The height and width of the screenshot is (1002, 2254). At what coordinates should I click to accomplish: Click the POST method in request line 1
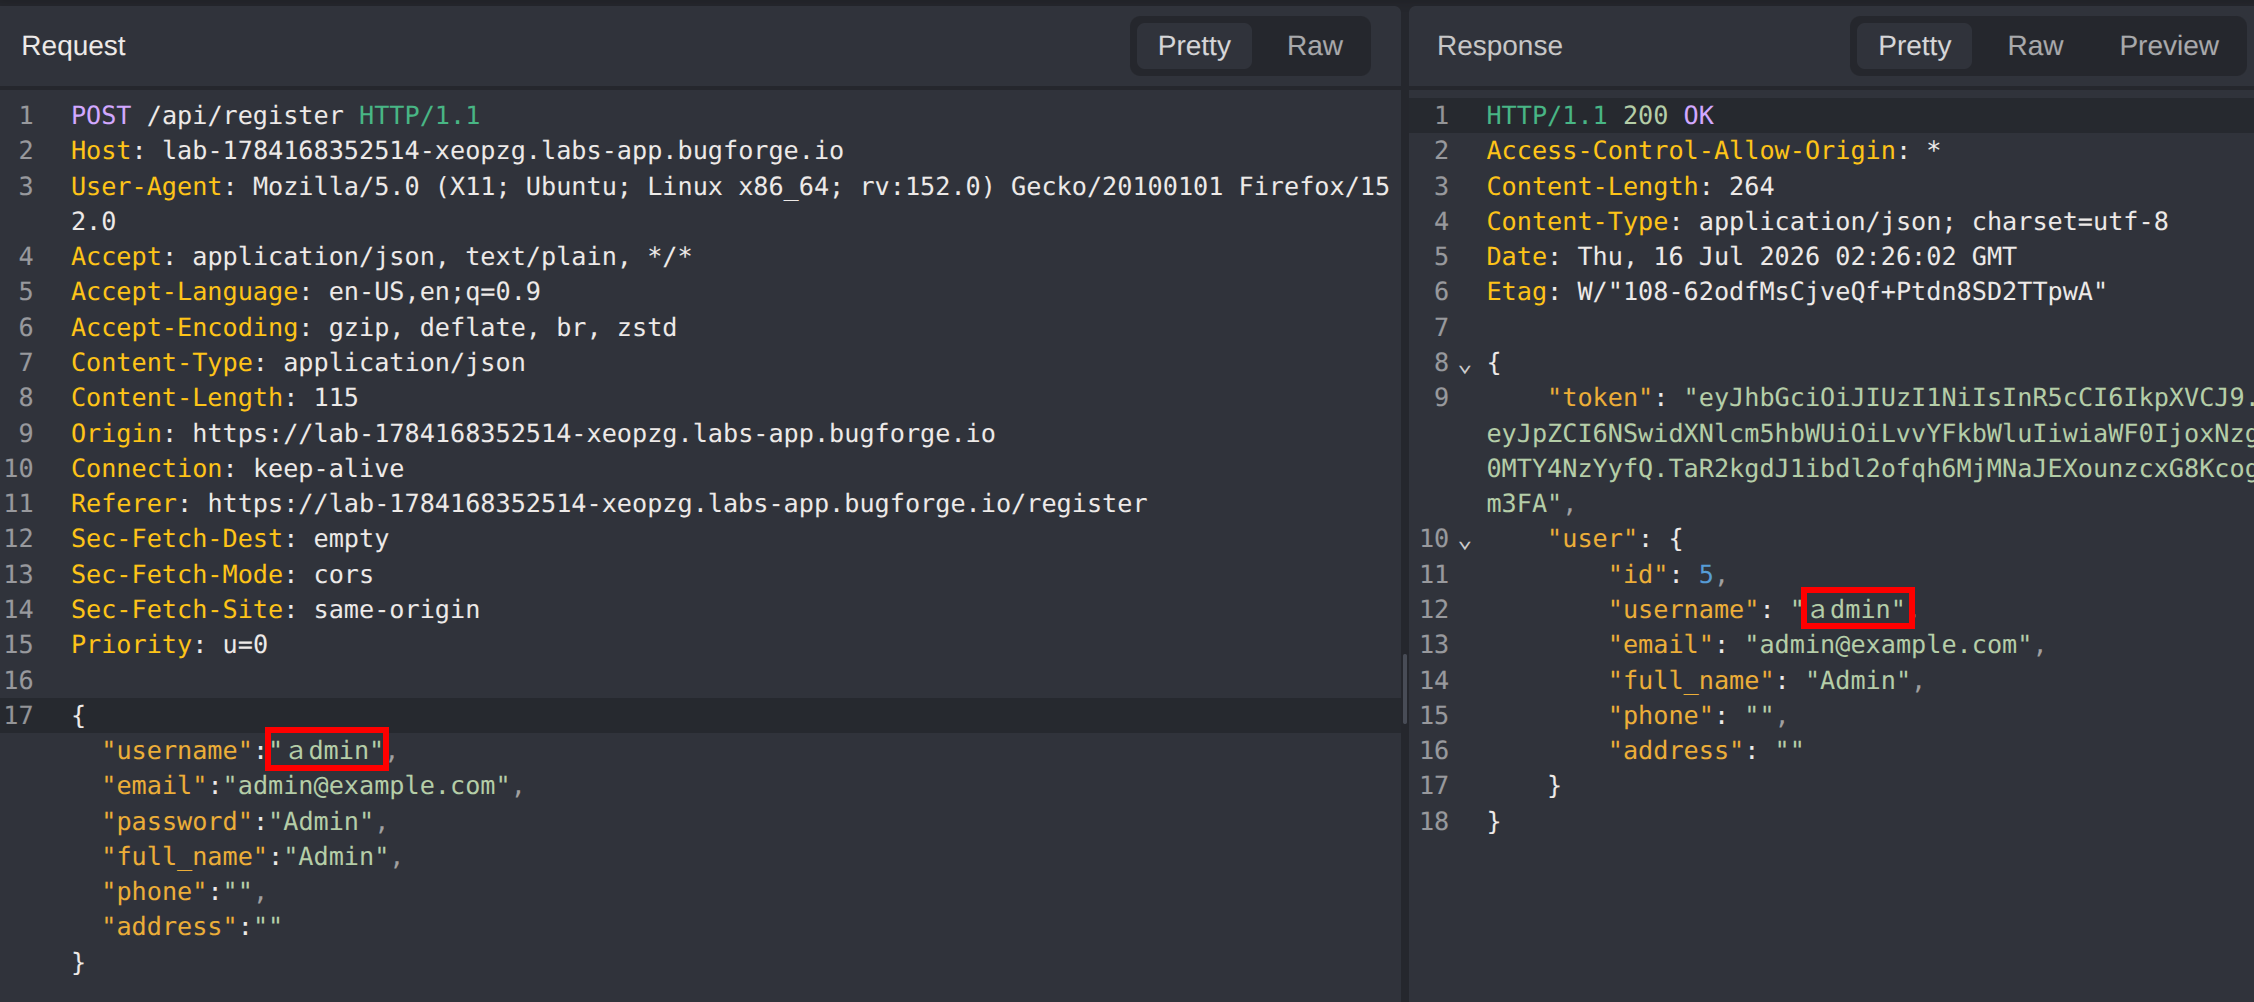tap(101, 115)
